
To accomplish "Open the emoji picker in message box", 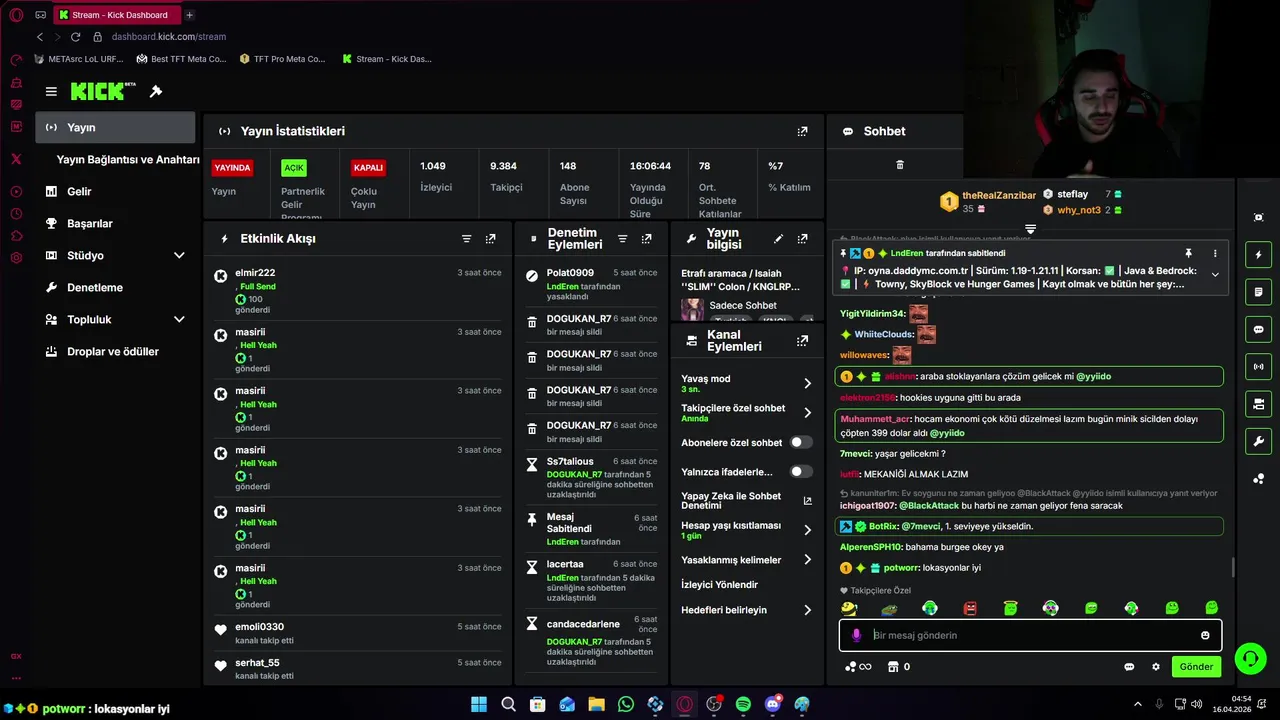I will [x=1205, y=635].
